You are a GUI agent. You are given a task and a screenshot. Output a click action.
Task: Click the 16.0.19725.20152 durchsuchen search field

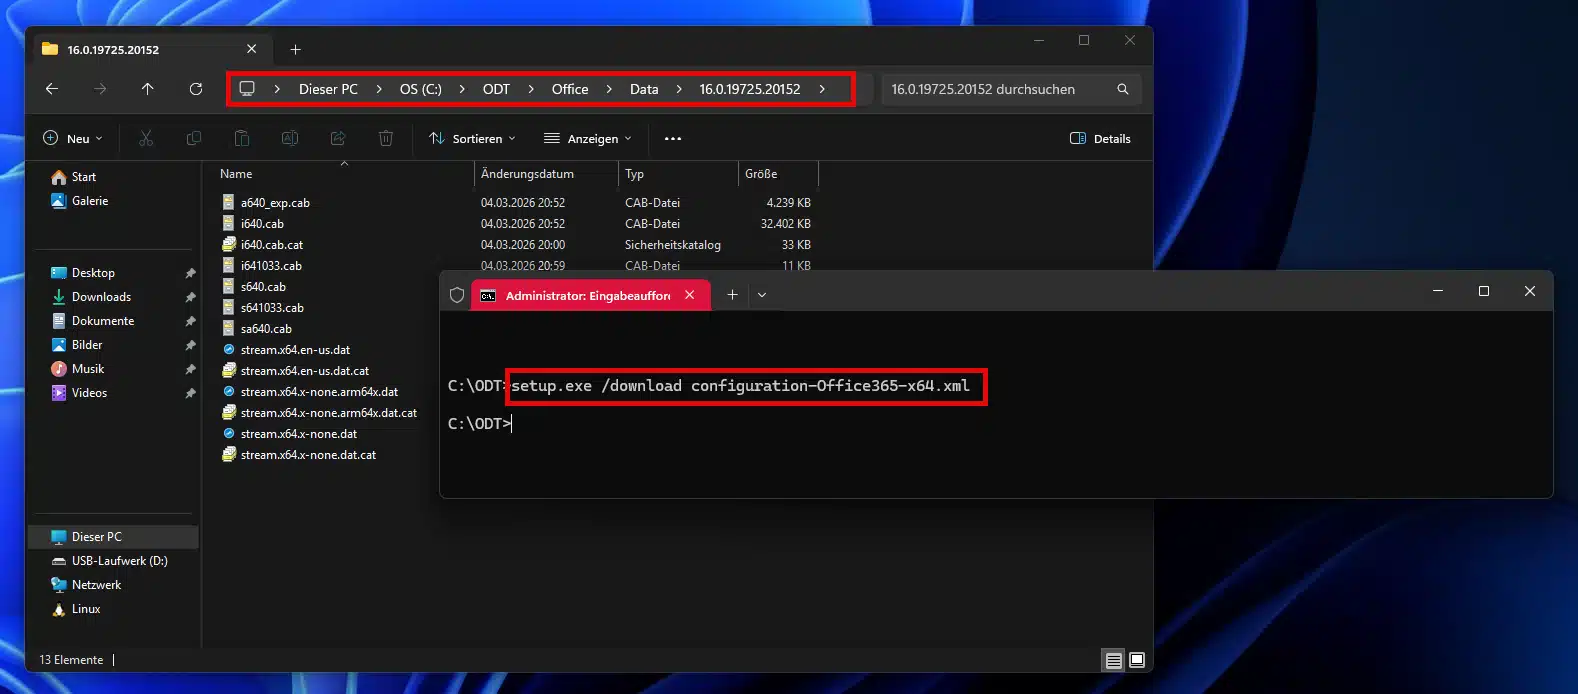[x=995, y=89]
